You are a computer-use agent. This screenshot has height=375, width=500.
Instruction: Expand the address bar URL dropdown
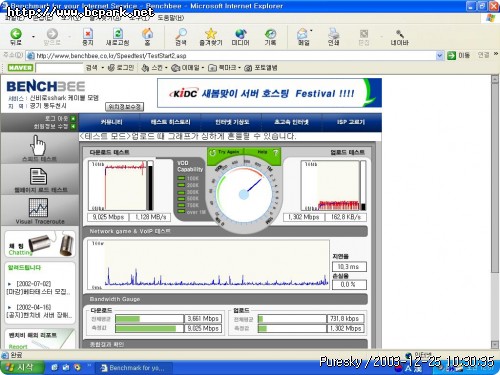[440, 56]
